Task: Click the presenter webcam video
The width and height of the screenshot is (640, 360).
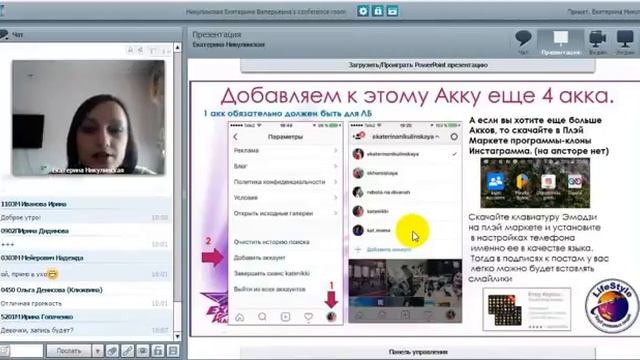Action: 89,118
